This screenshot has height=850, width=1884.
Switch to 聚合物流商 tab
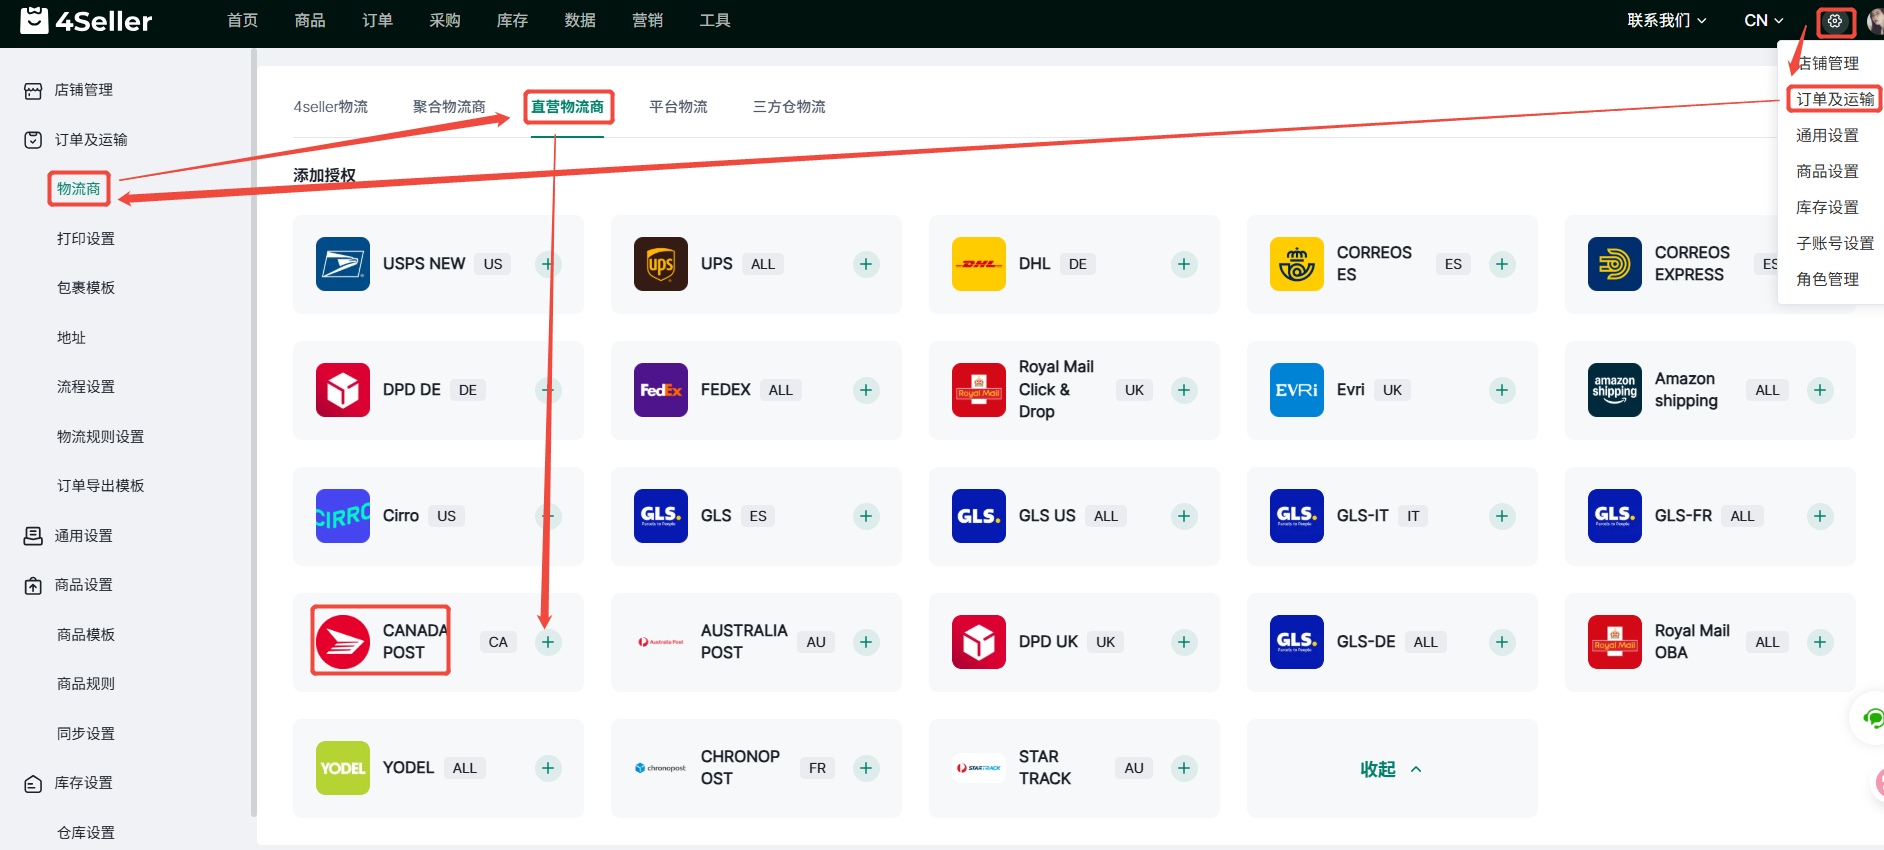pos(449,107)
